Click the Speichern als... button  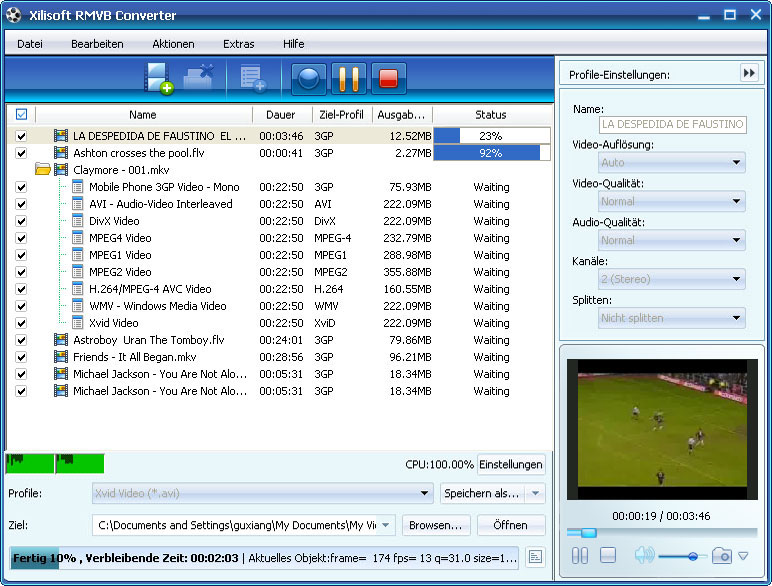(x=482, y=493)
